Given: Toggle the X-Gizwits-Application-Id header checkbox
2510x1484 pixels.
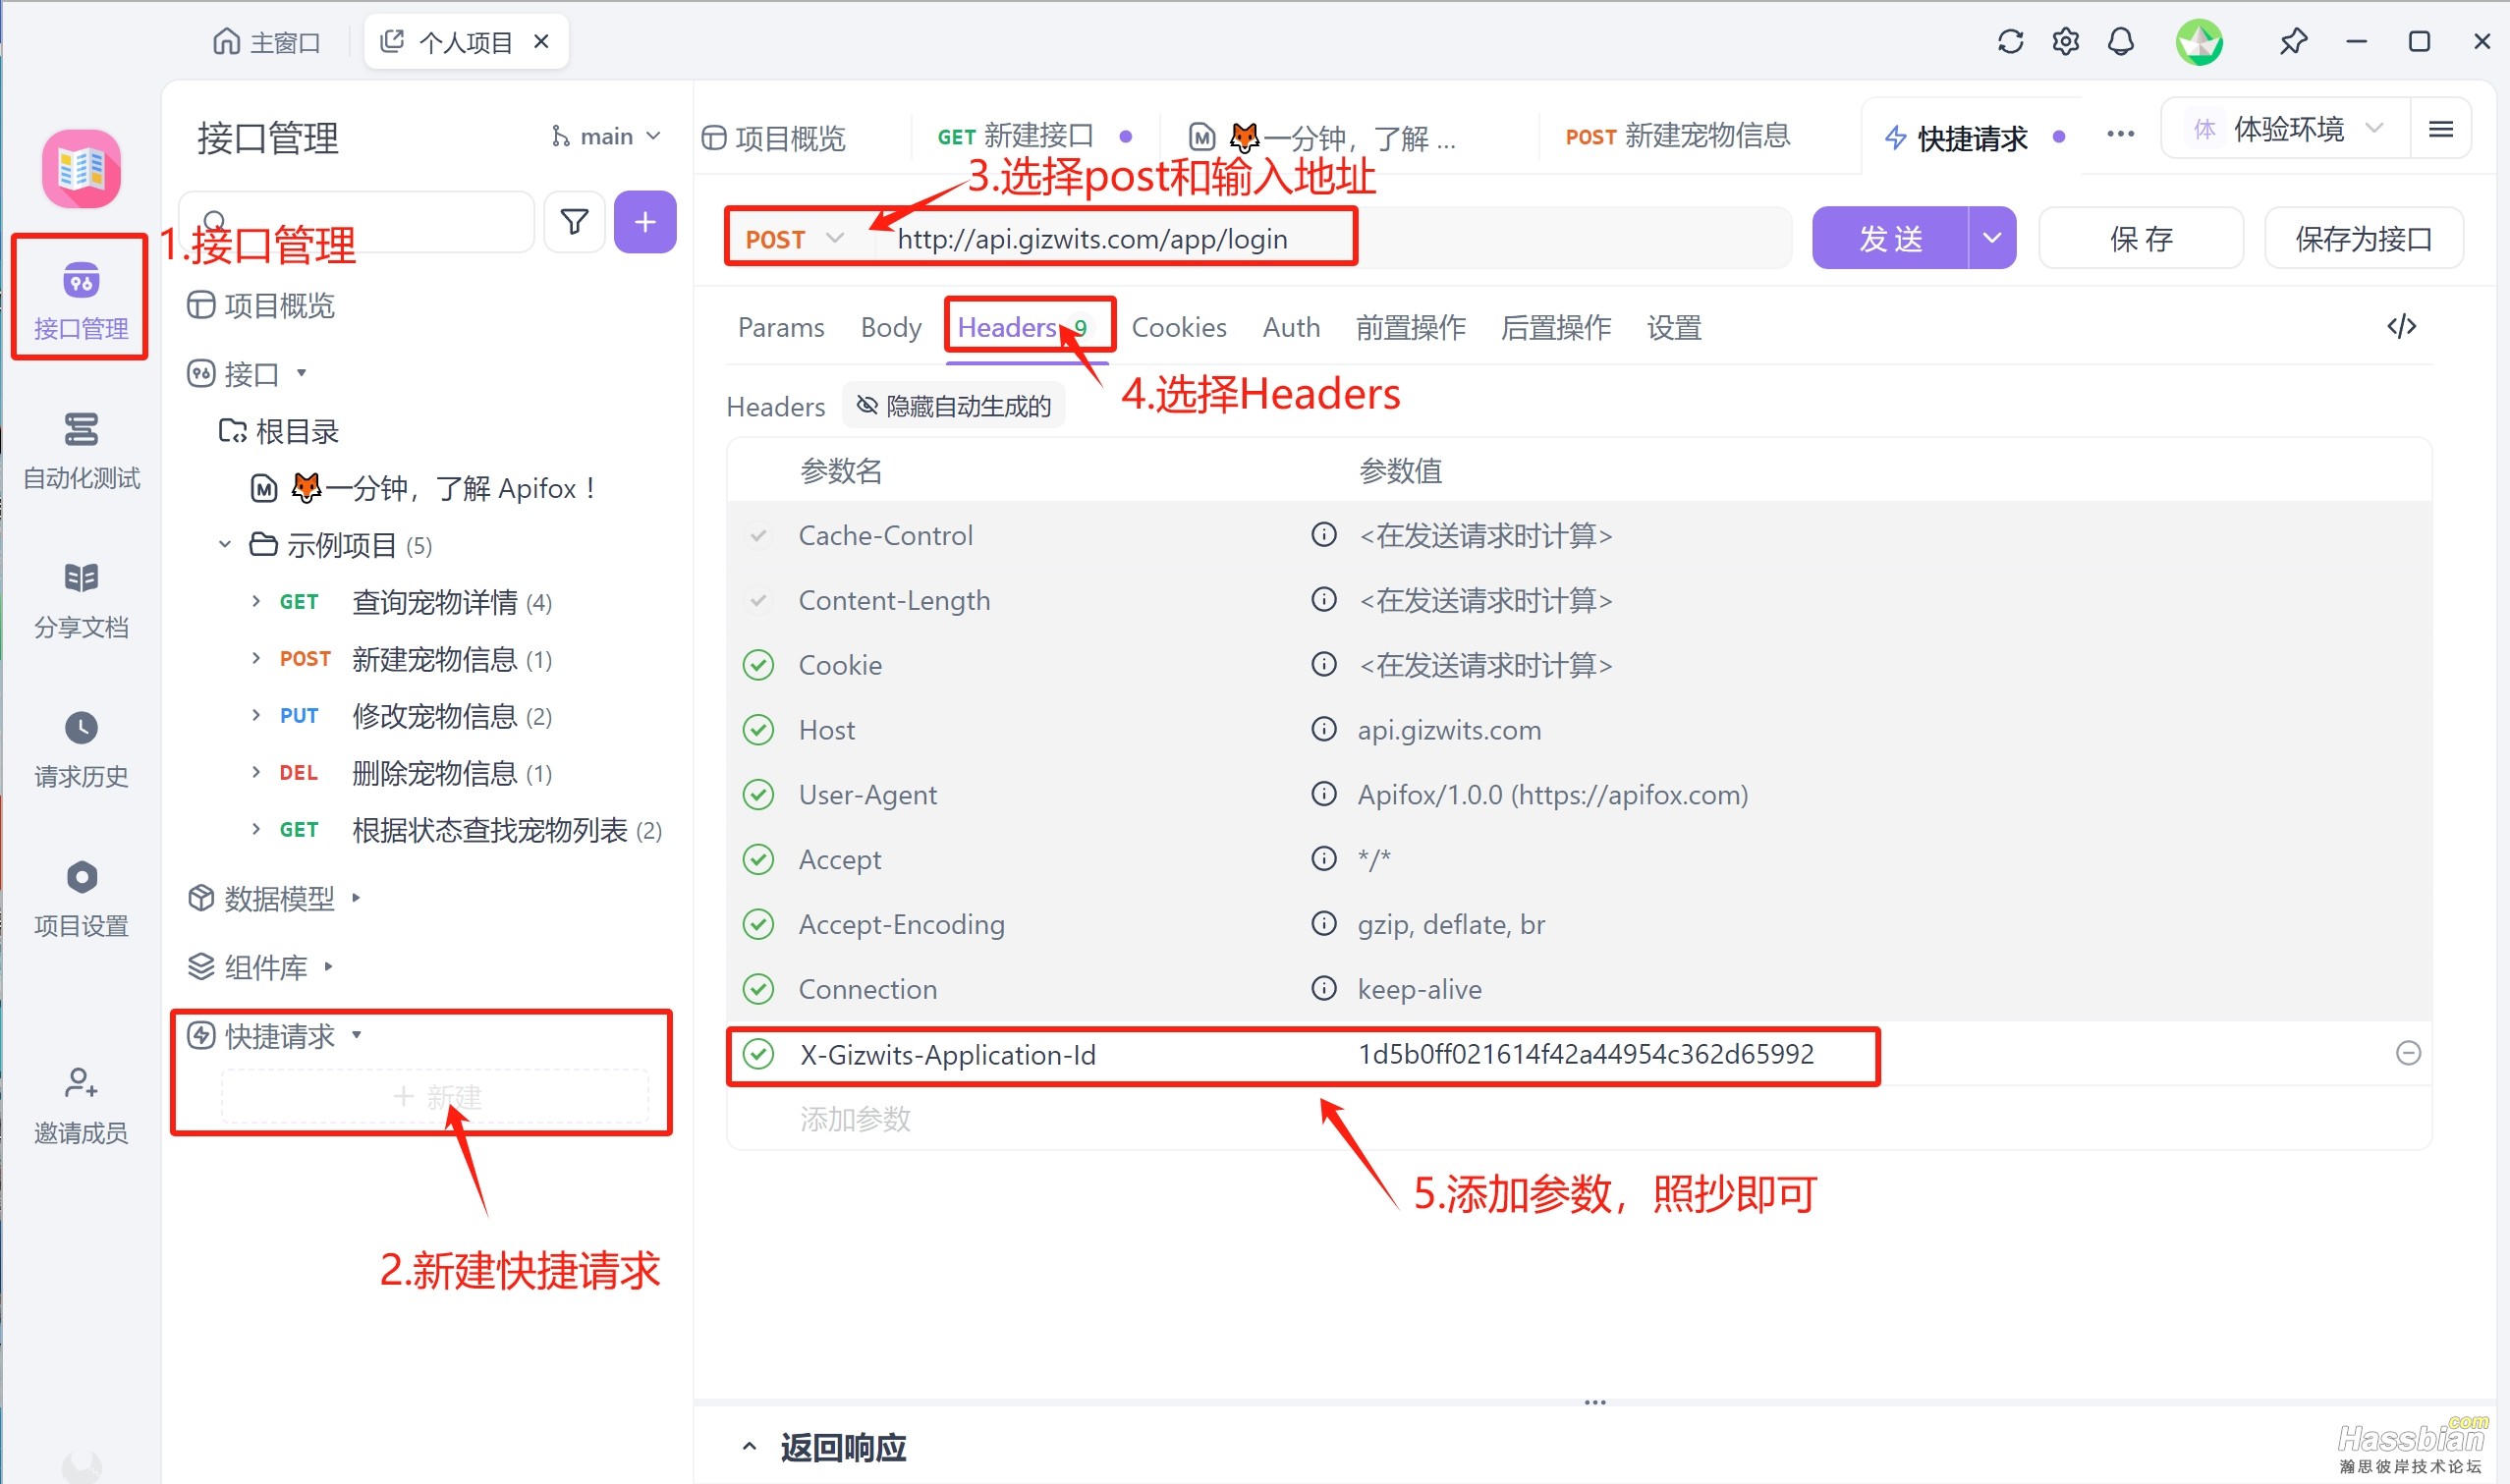Looking at the screenshot, I should click(758, 1053).
